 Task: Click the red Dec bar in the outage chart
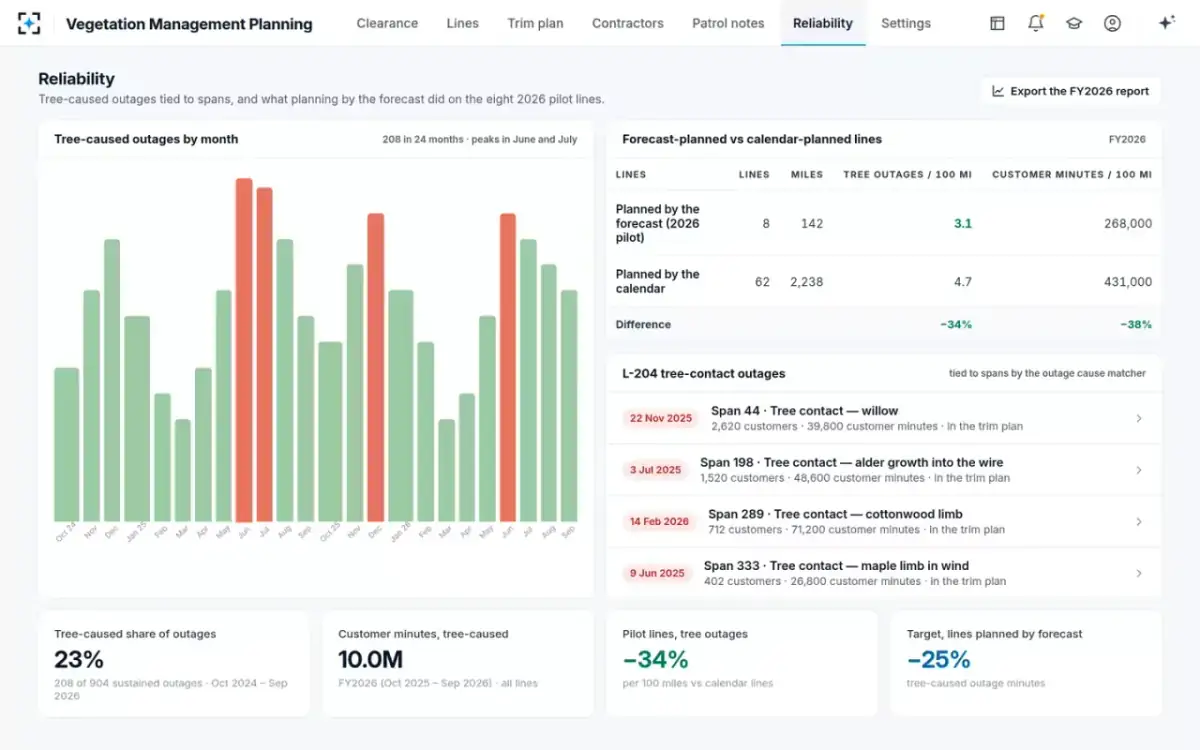[375, 367]
